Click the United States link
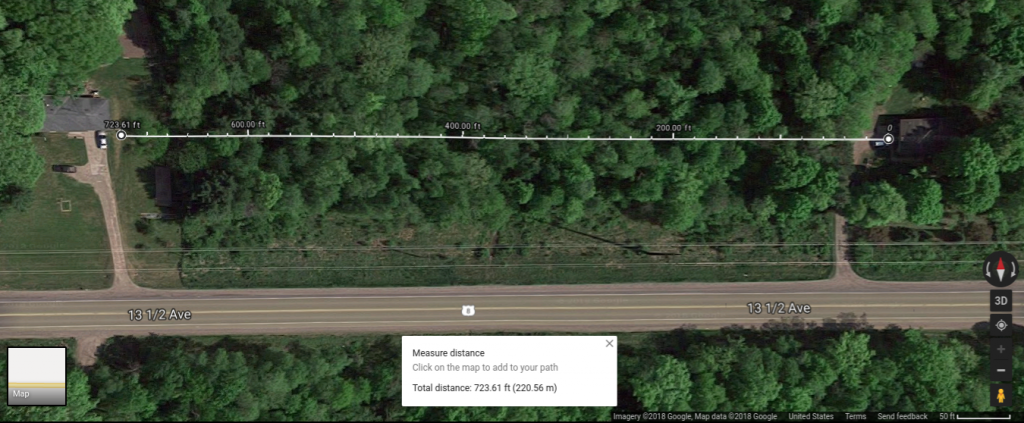This screenshot has width=1024, height=423. point(810,416)
